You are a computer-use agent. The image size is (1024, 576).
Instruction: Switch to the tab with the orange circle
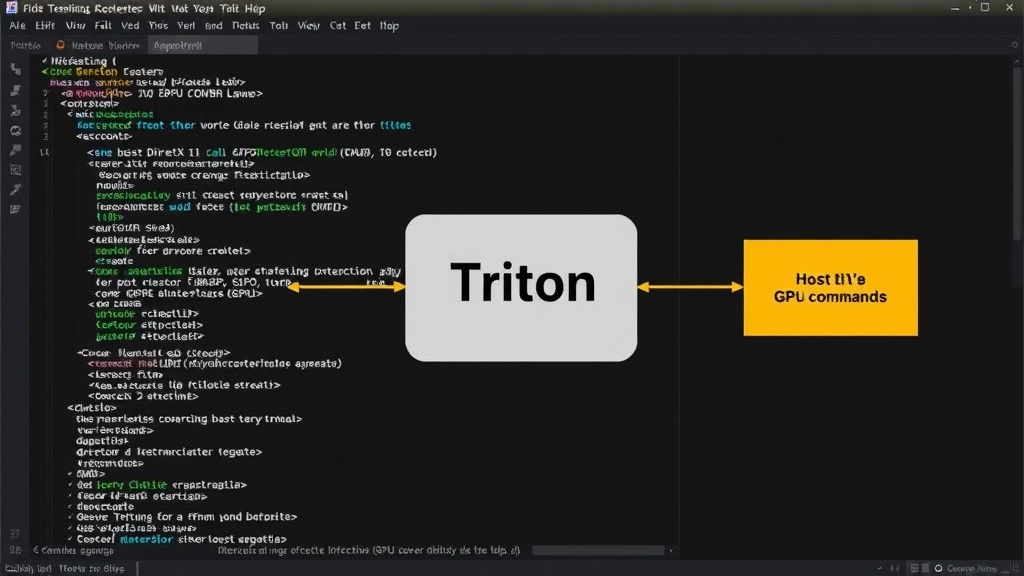pos(98,46)
